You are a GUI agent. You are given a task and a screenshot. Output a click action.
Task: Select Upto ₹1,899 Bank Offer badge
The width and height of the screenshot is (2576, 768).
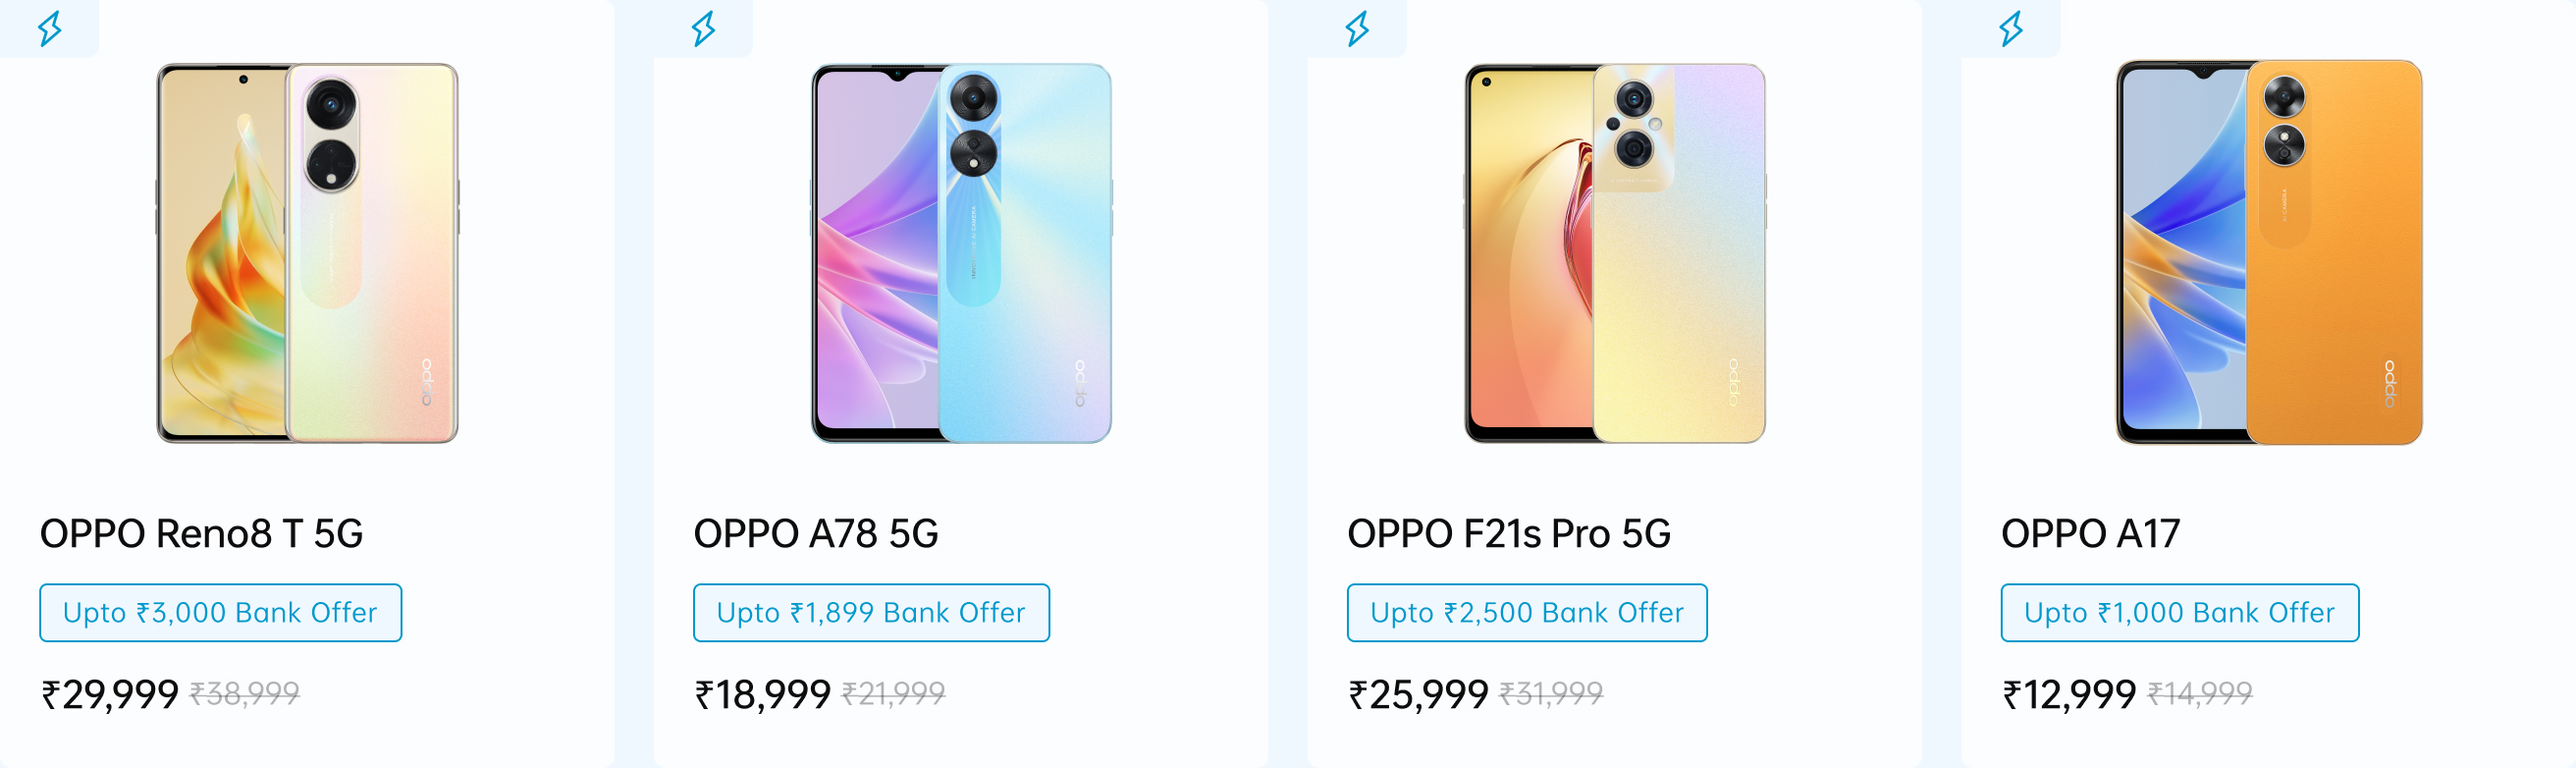(x=872, y=613)
